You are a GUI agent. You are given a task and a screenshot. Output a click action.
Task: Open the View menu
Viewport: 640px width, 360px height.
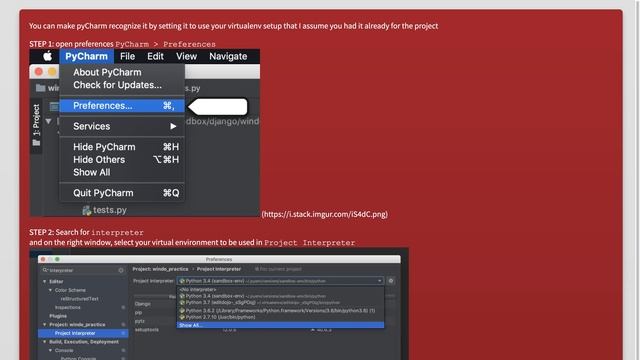tap(187, 56)
